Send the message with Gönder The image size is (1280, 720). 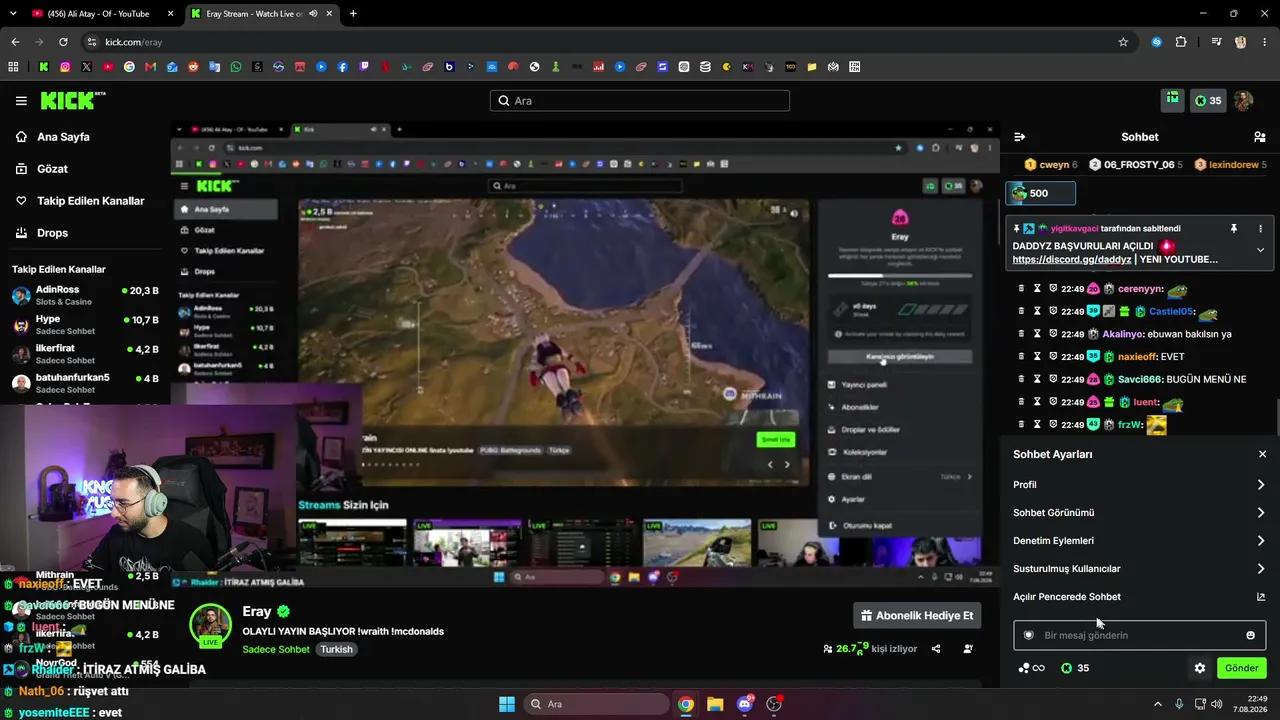pyautogui.click(x=1241, y=668)
